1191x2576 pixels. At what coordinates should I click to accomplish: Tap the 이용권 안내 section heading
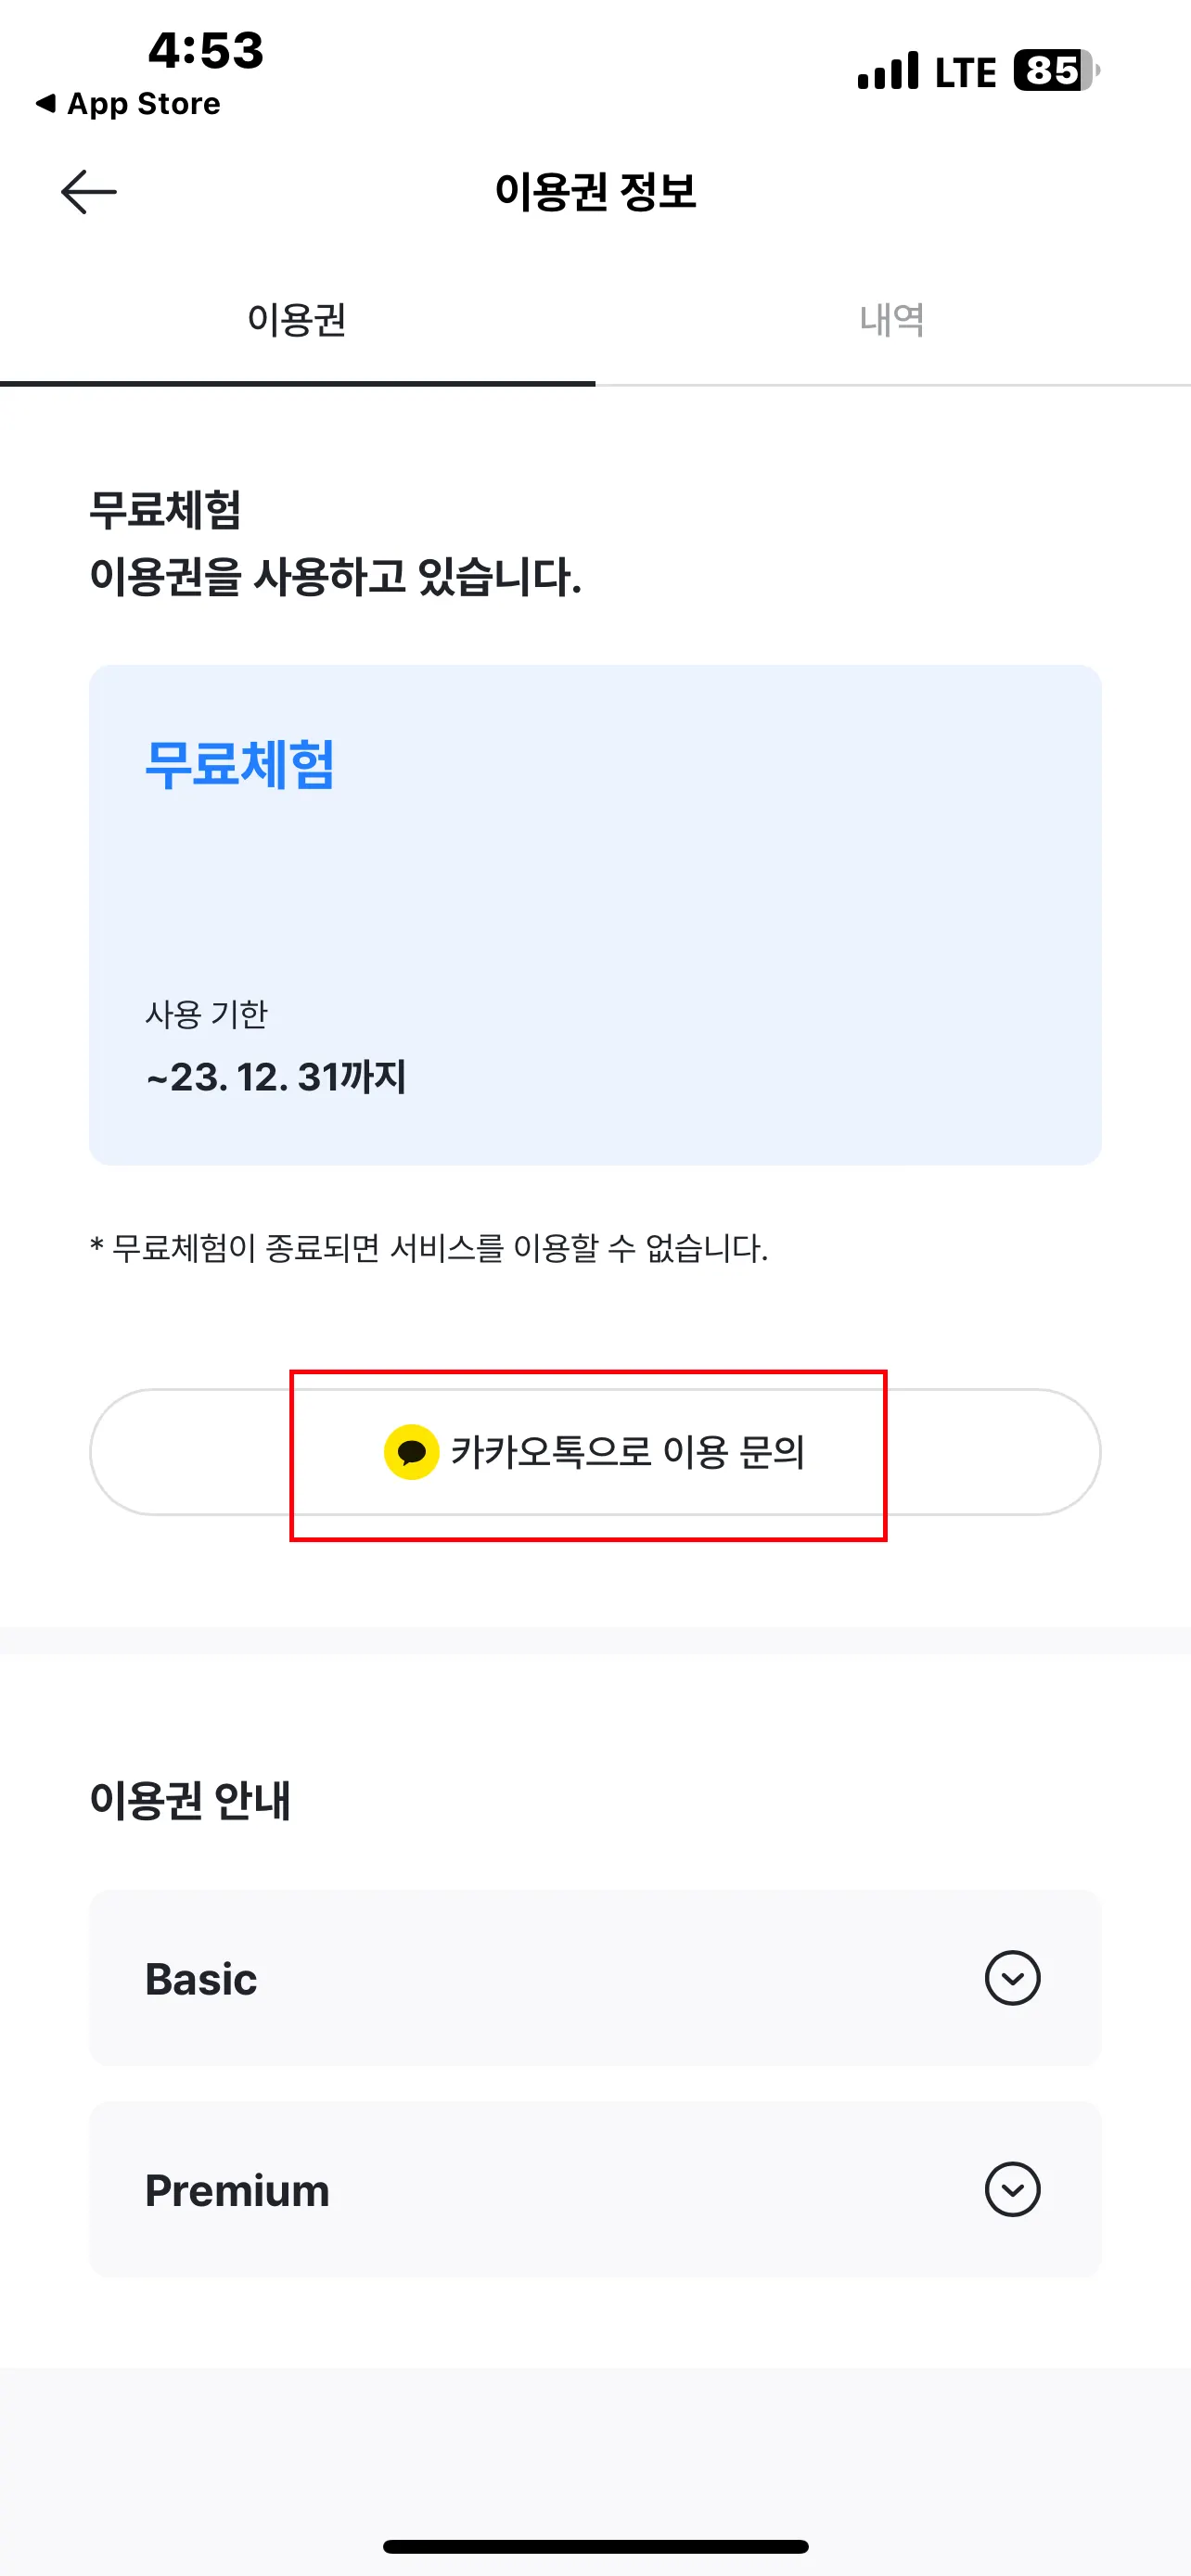[x=190, y=1800]
